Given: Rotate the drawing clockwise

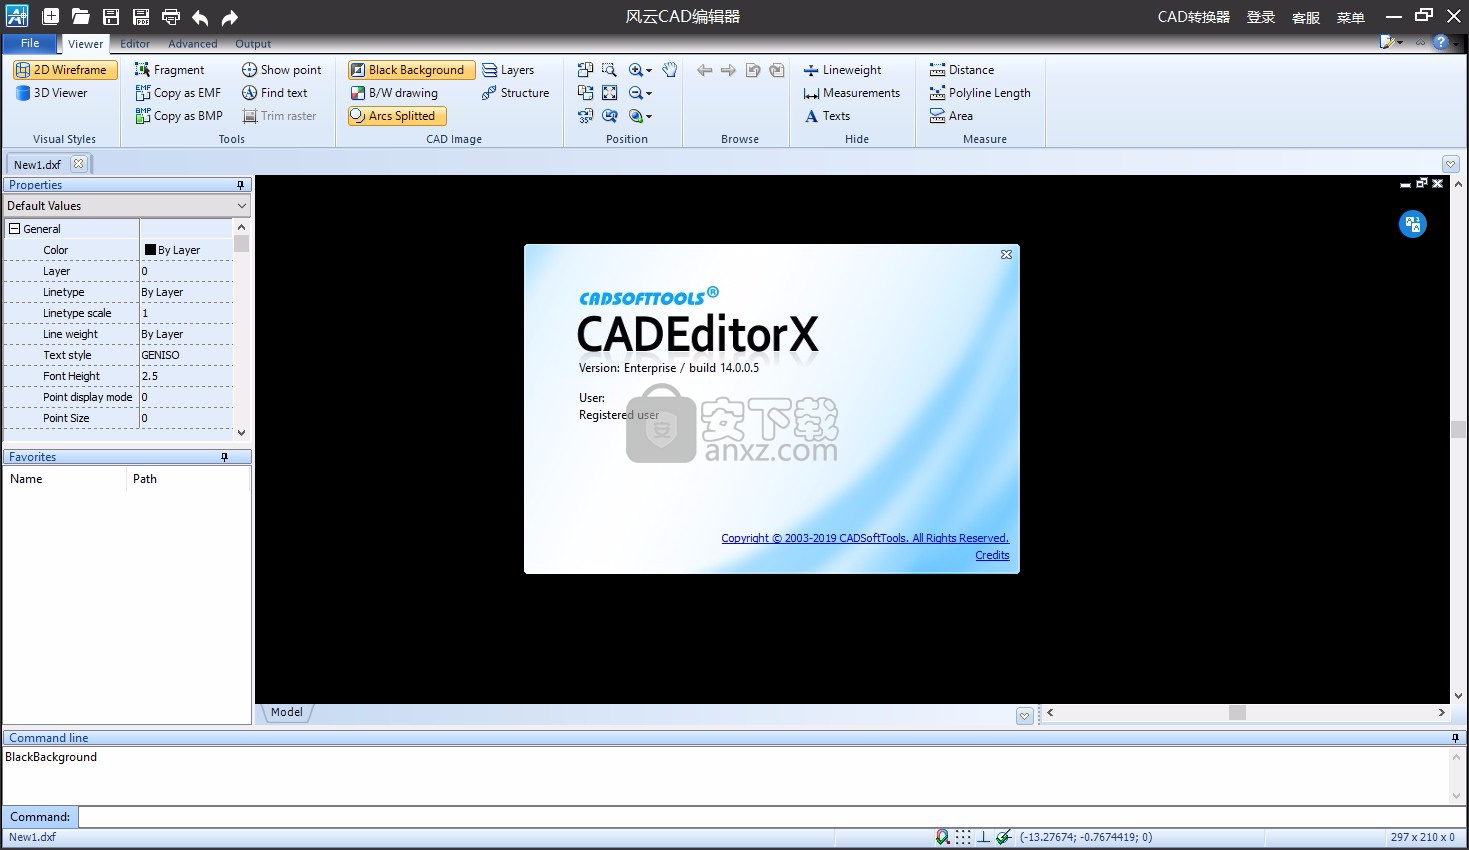Looking at the screenshot, I should [586, 93].
